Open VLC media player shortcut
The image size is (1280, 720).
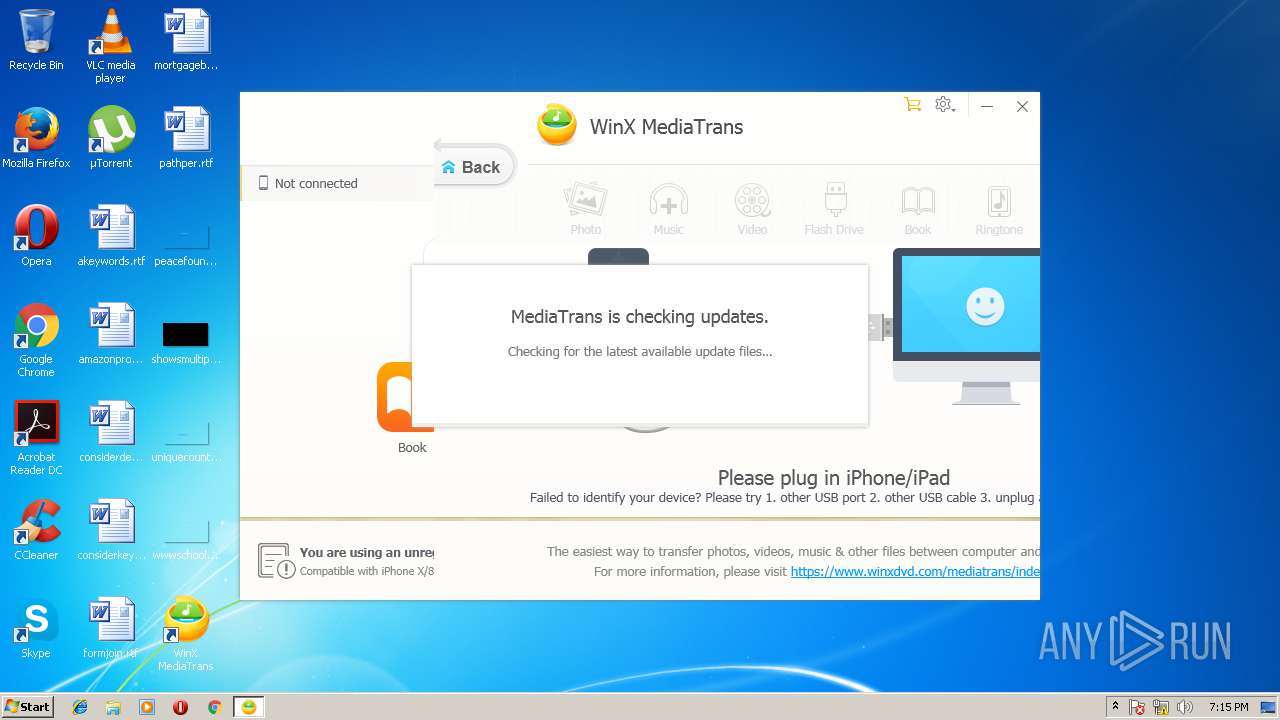(x=110, y=47)
